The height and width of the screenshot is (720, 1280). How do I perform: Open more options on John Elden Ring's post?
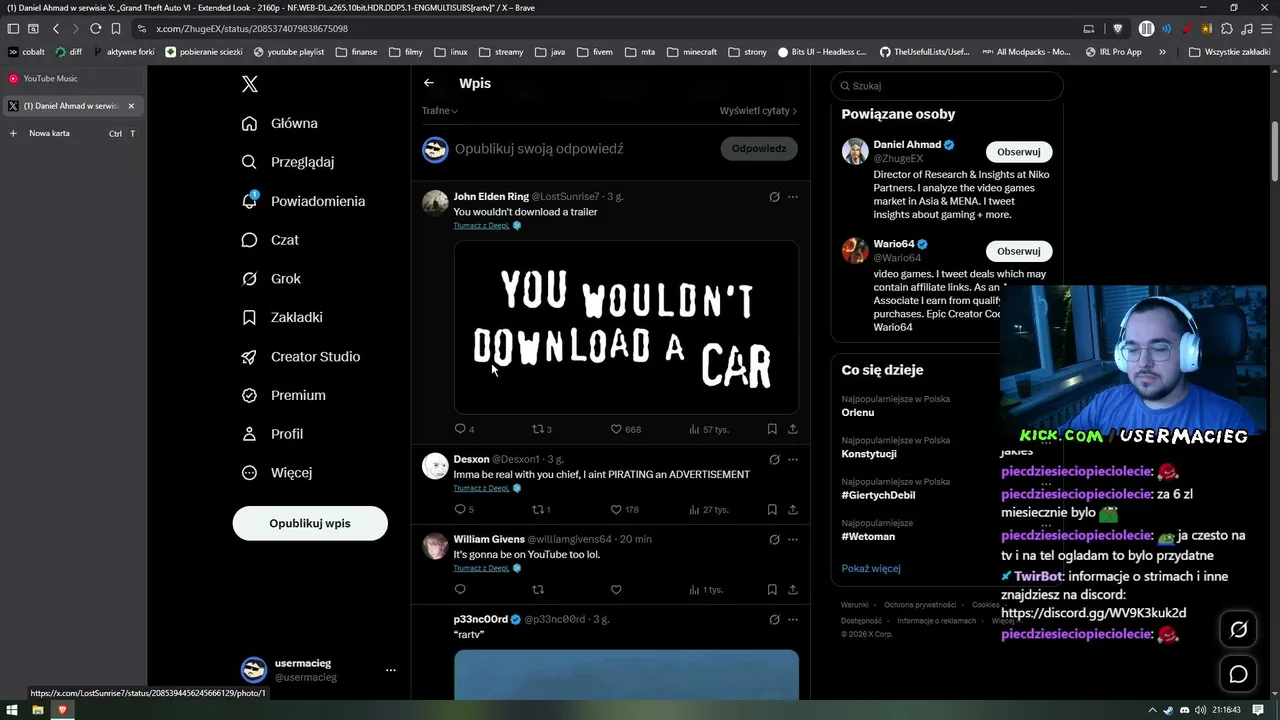coord(793,197)
